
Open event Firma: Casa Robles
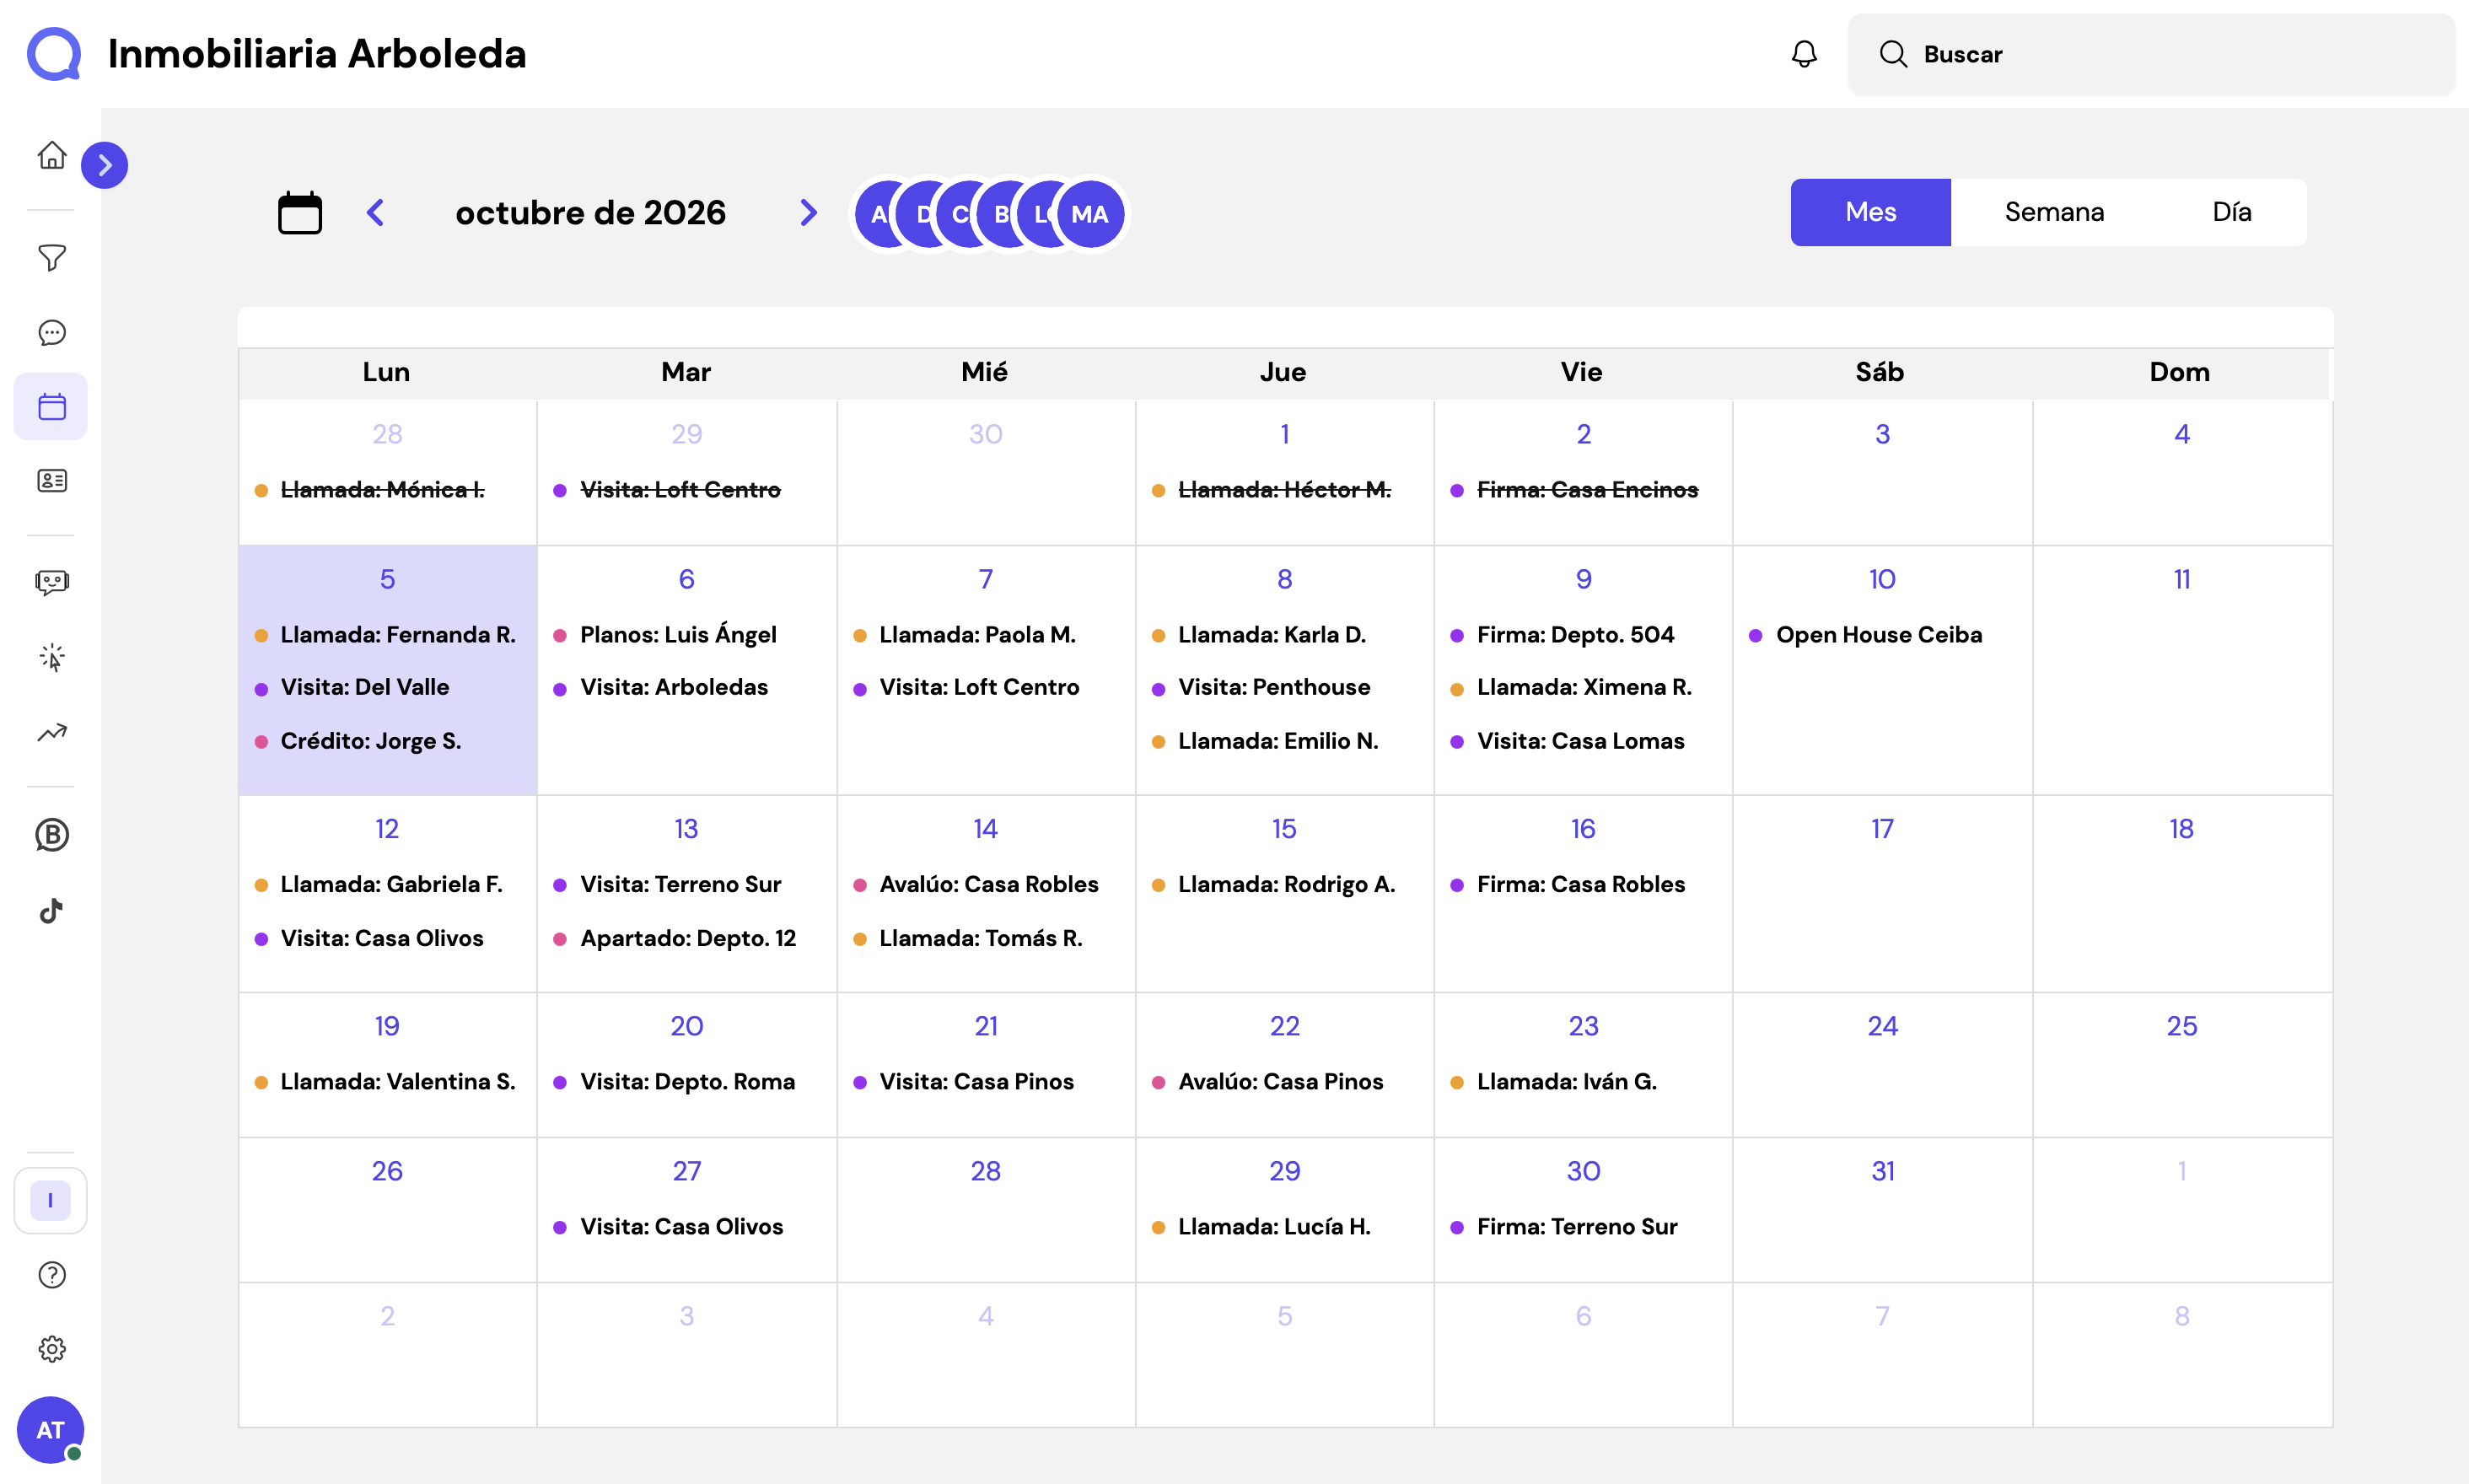[x=1568, y=885]
